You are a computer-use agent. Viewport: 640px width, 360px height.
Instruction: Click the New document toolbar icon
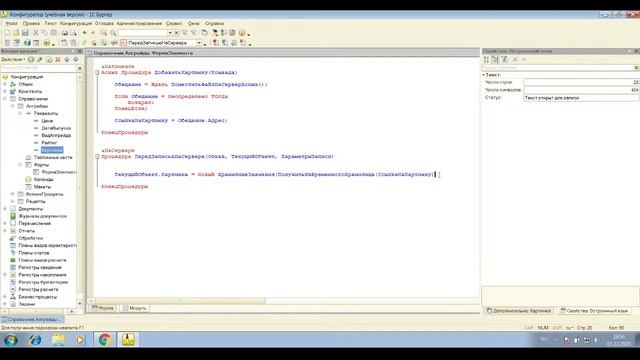point(7,33)
